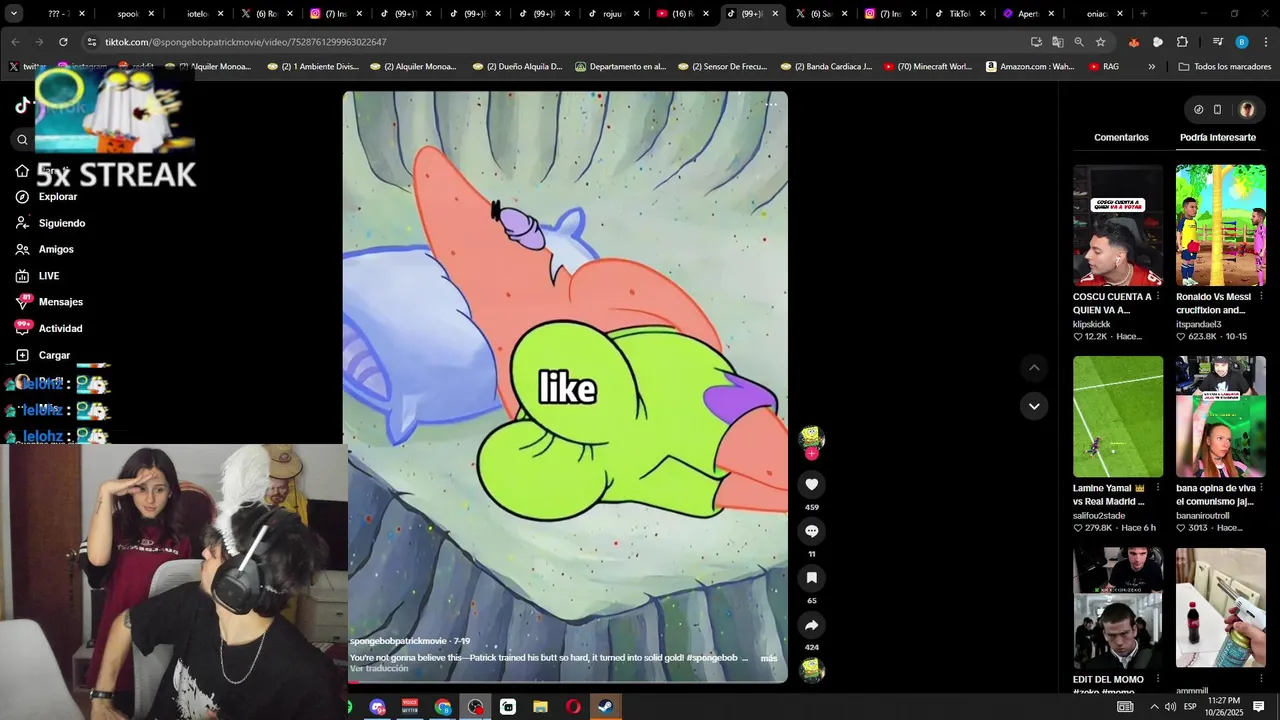This screenshot has height=720, width=1280.
Task: Open options for Ronaldo Vs Messi video
Action: click(x=1261, y=297)
